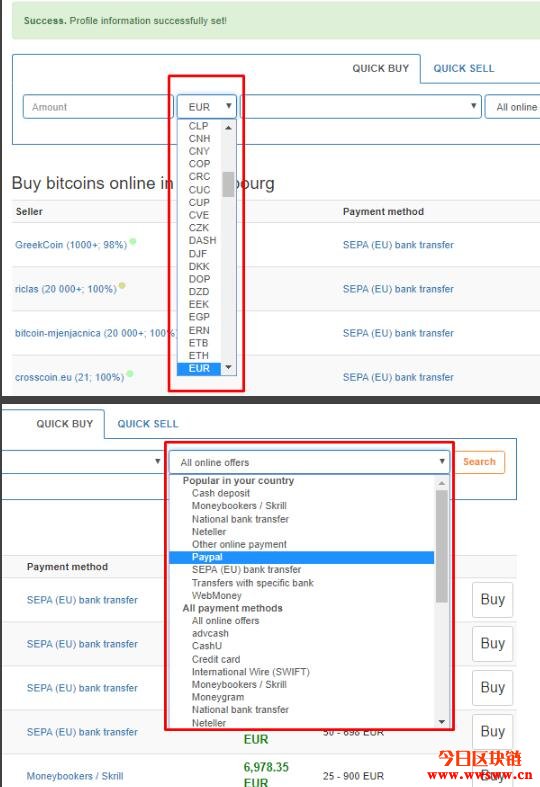Screen dimensions: 540x787
Task: Choose DASH from currency list
Action: (202, 240)
